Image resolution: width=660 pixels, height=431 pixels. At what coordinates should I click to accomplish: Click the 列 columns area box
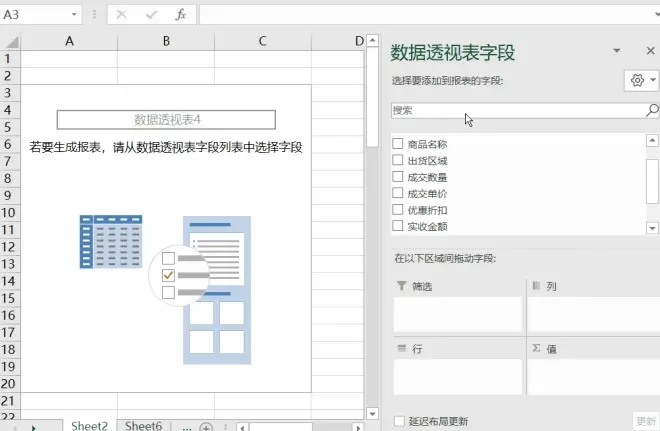[x=593, y=314]
